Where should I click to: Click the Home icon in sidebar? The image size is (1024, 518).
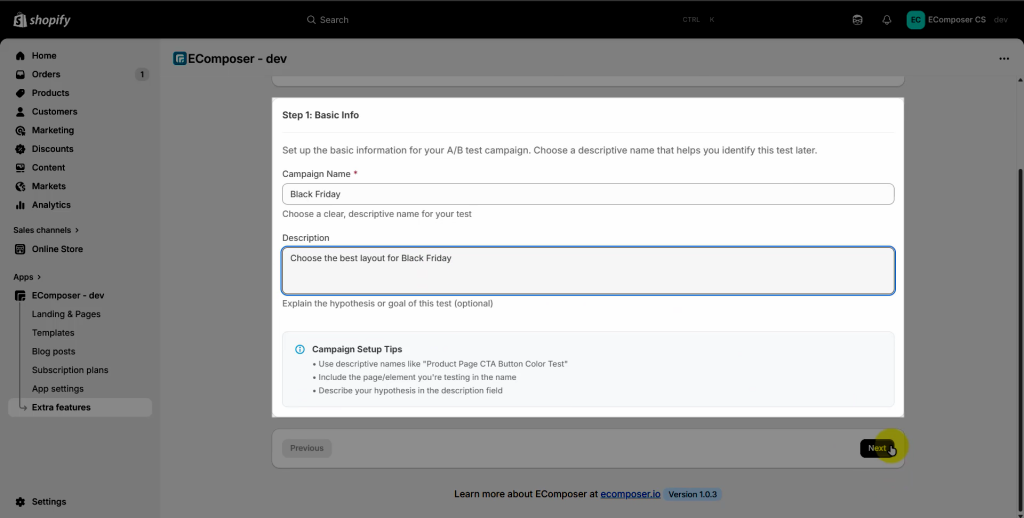click(20, 56)
